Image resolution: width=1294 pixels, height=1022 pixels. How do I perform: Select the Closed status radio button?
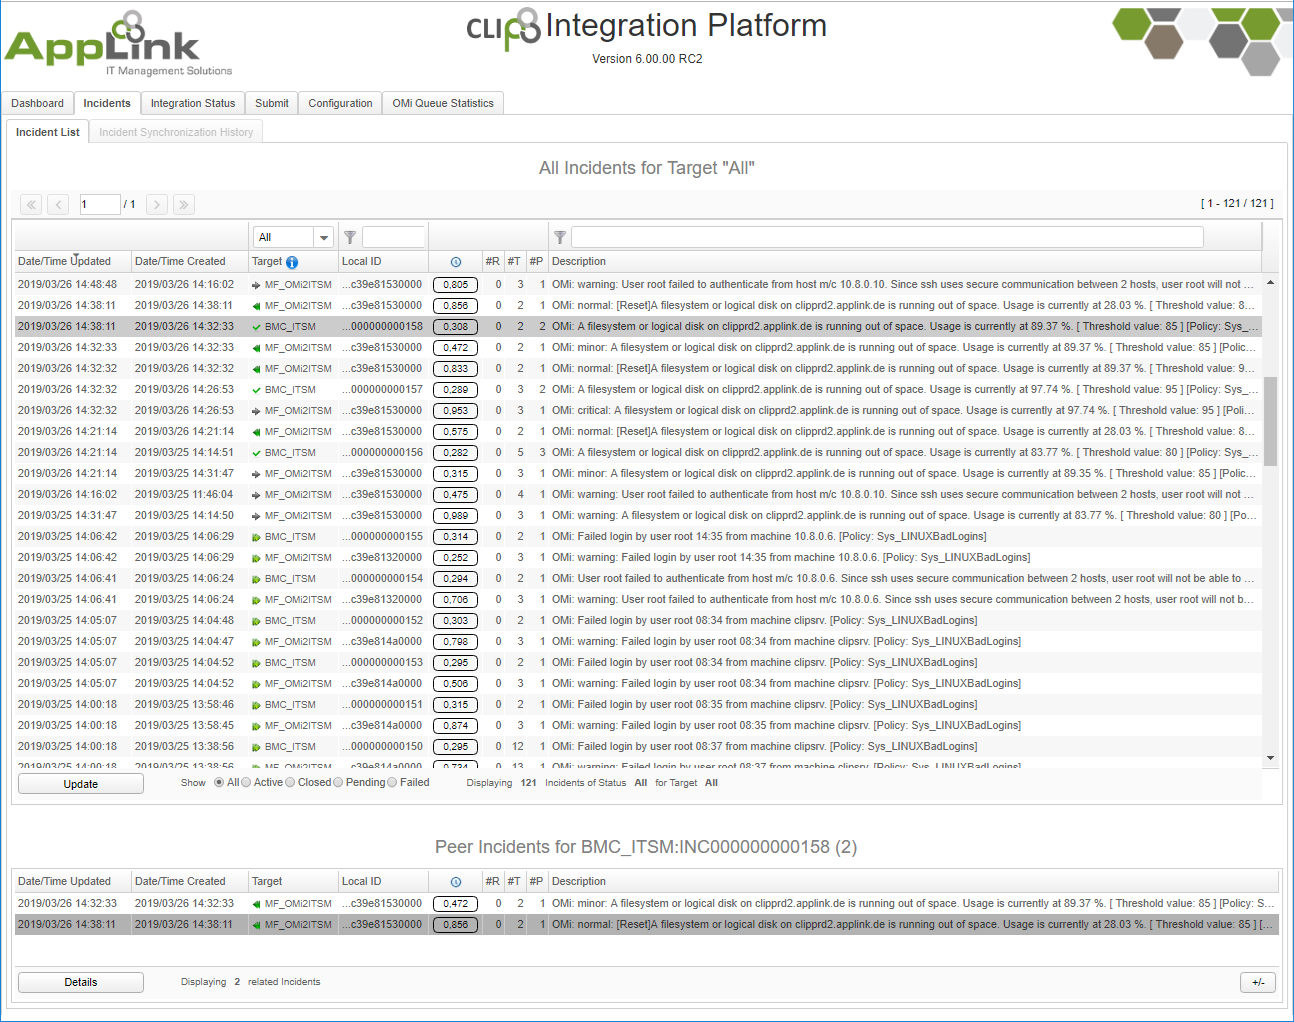pos(290,783)
